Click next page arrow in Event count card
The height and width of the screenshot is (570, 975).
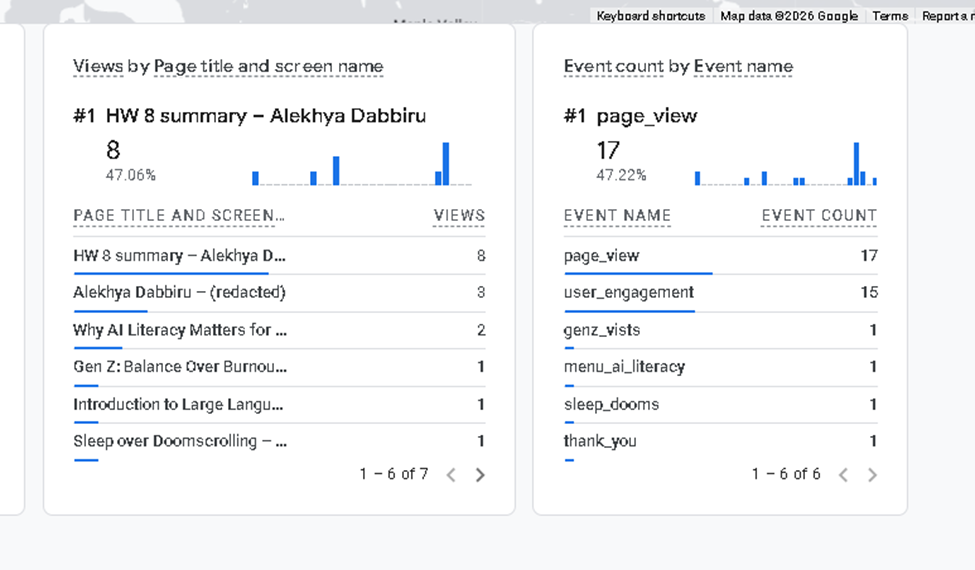pos(872,475)
